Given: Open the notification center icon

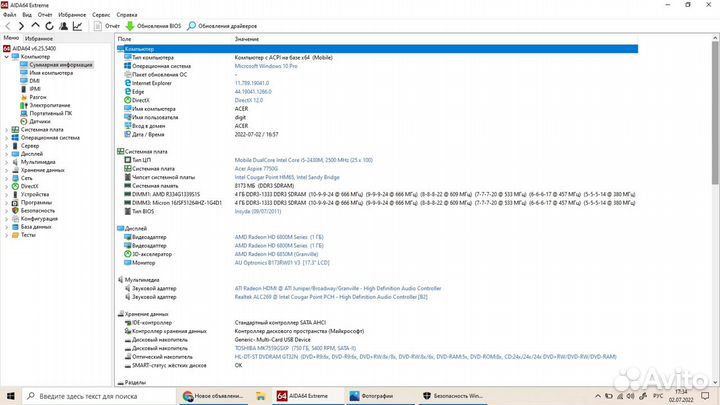Looking at the screenshot, I should 705,396.
